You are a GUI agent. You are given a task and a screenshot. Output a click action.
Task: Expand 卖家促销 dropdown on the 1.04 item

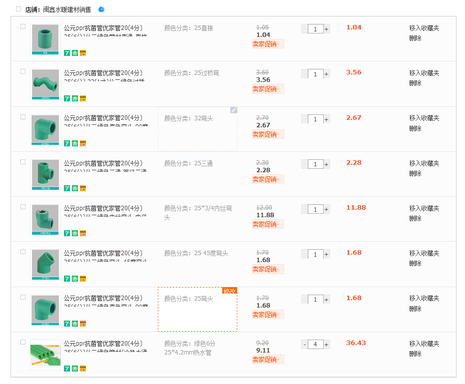268,44
